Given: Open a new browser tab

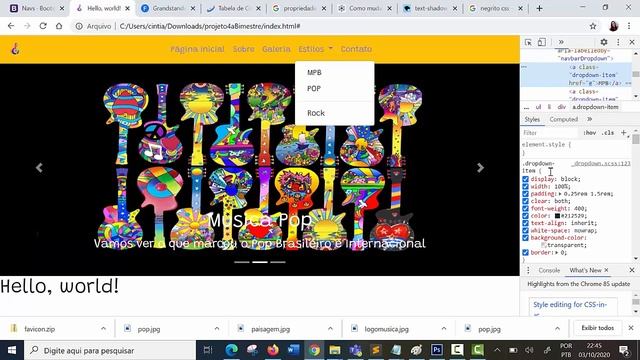Looking at the screenshot, I should tap(539, 8).
